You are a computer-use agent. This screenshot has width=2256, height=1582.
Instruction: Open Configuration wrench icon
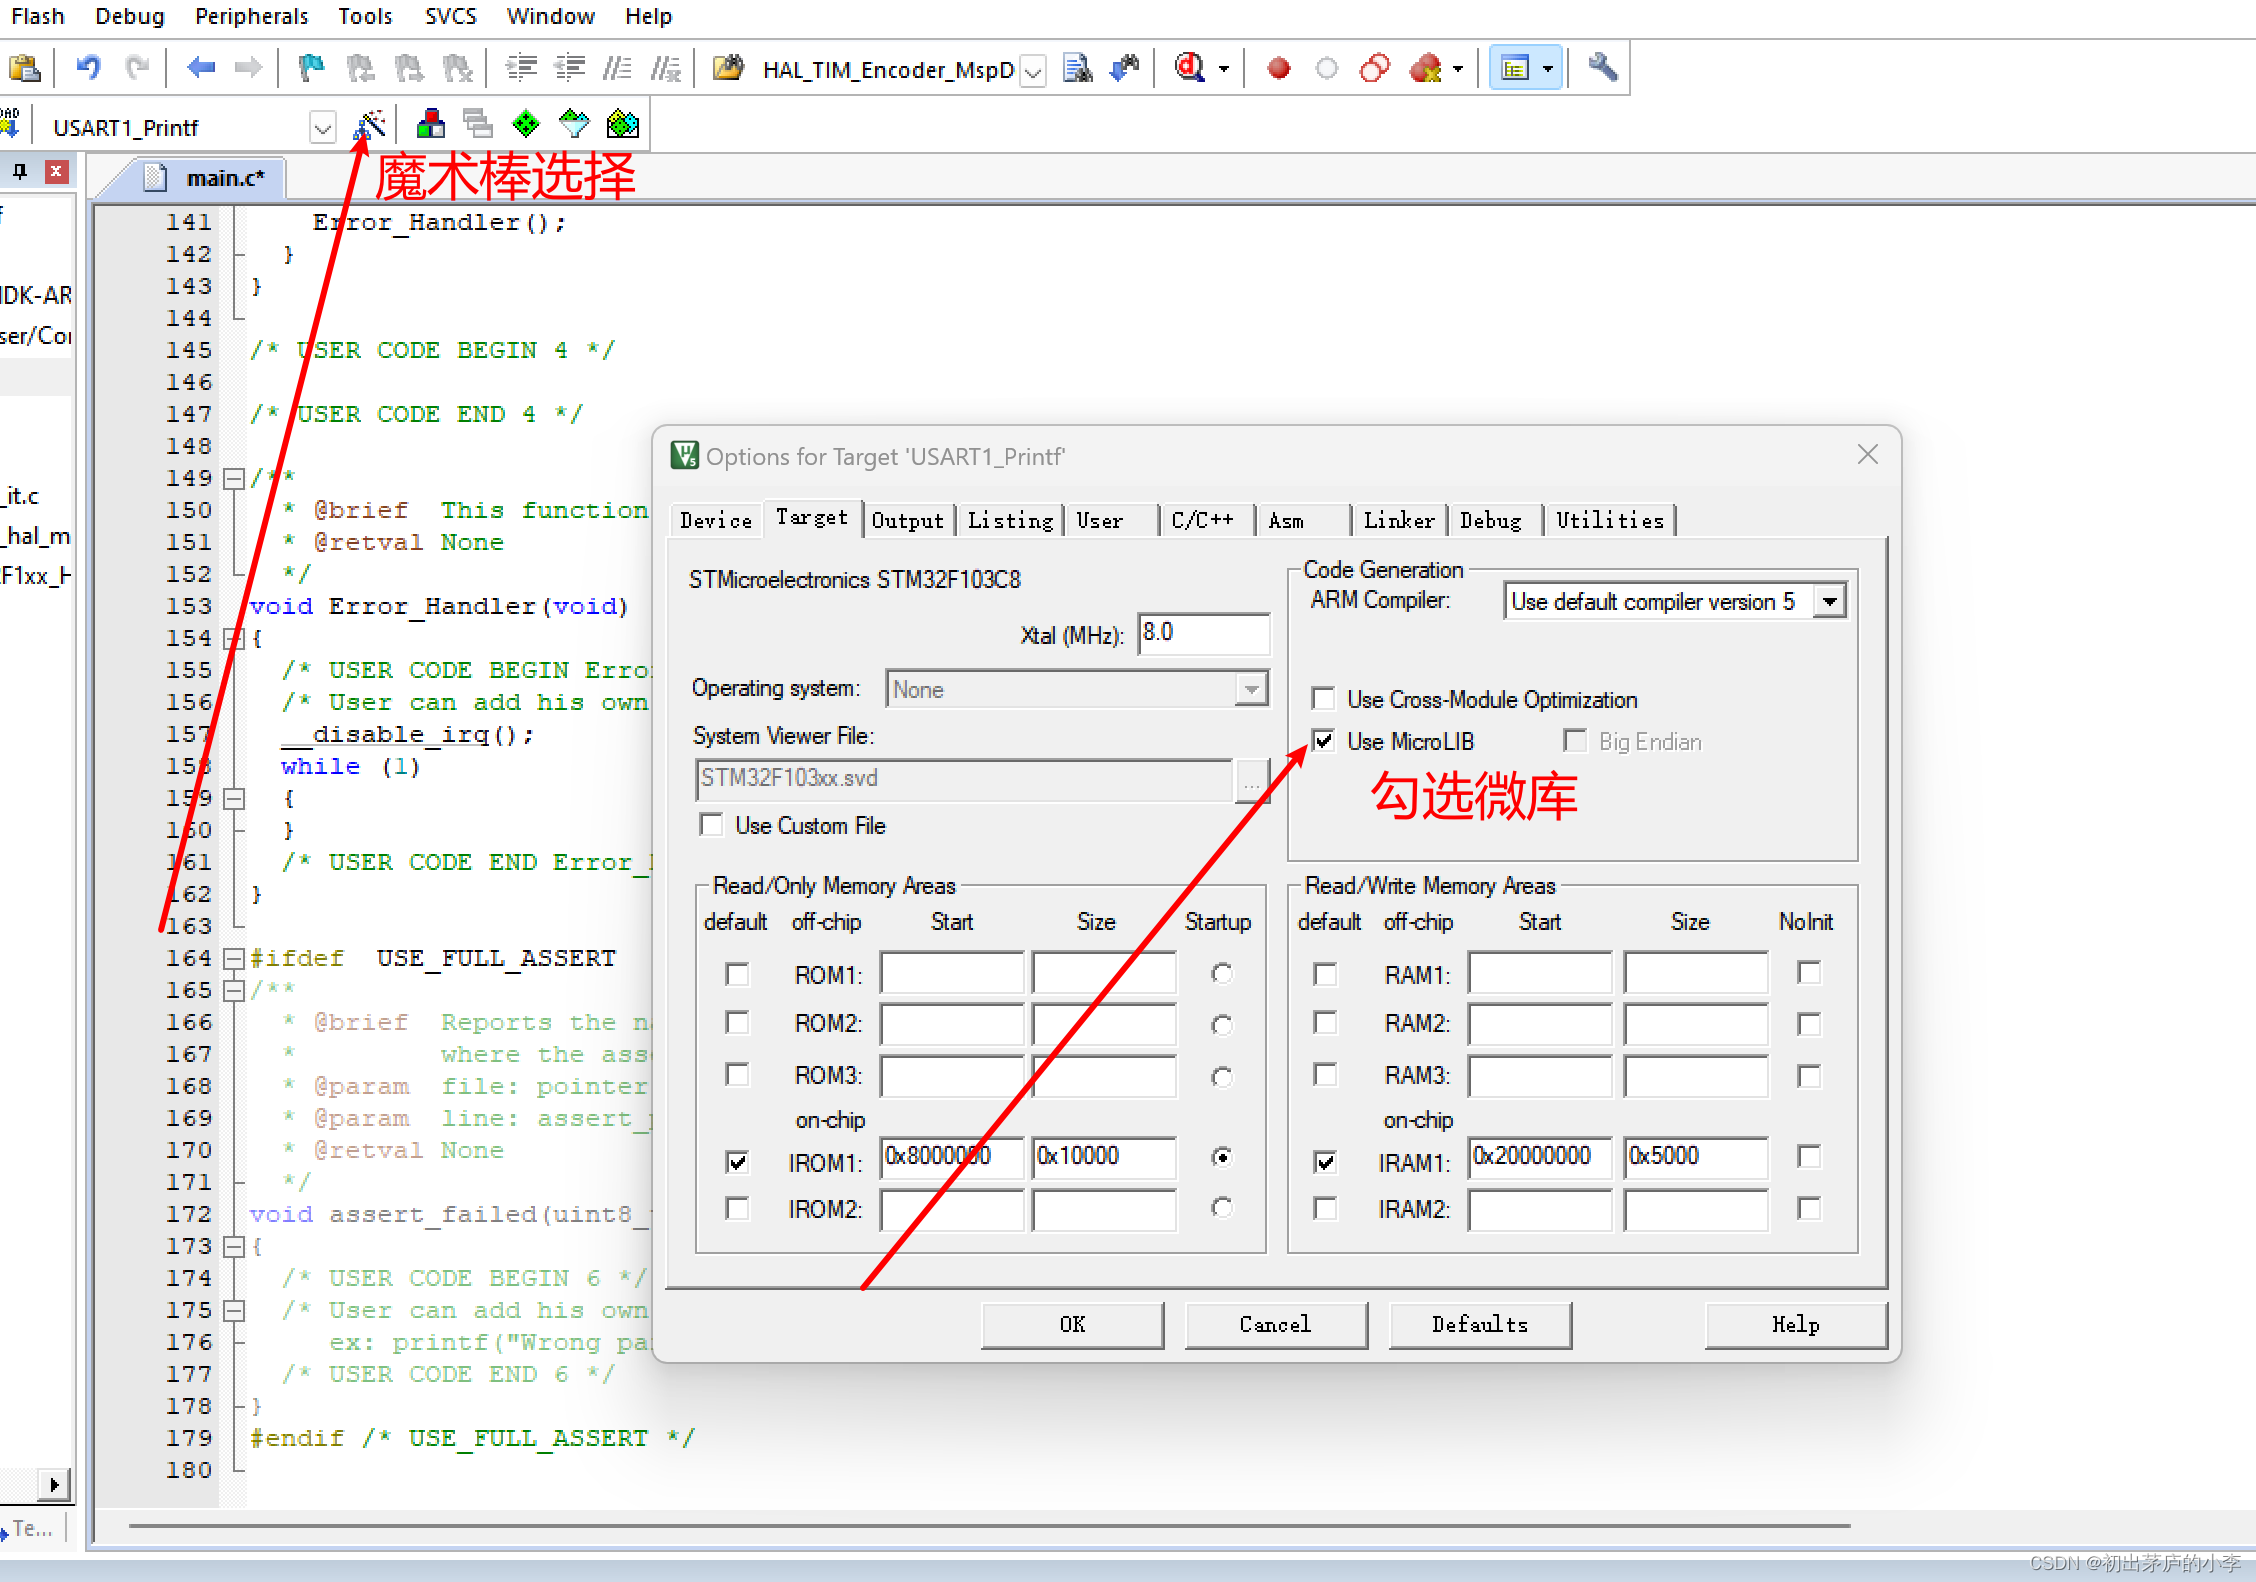pyautogui.click(x=1602, y=68)
